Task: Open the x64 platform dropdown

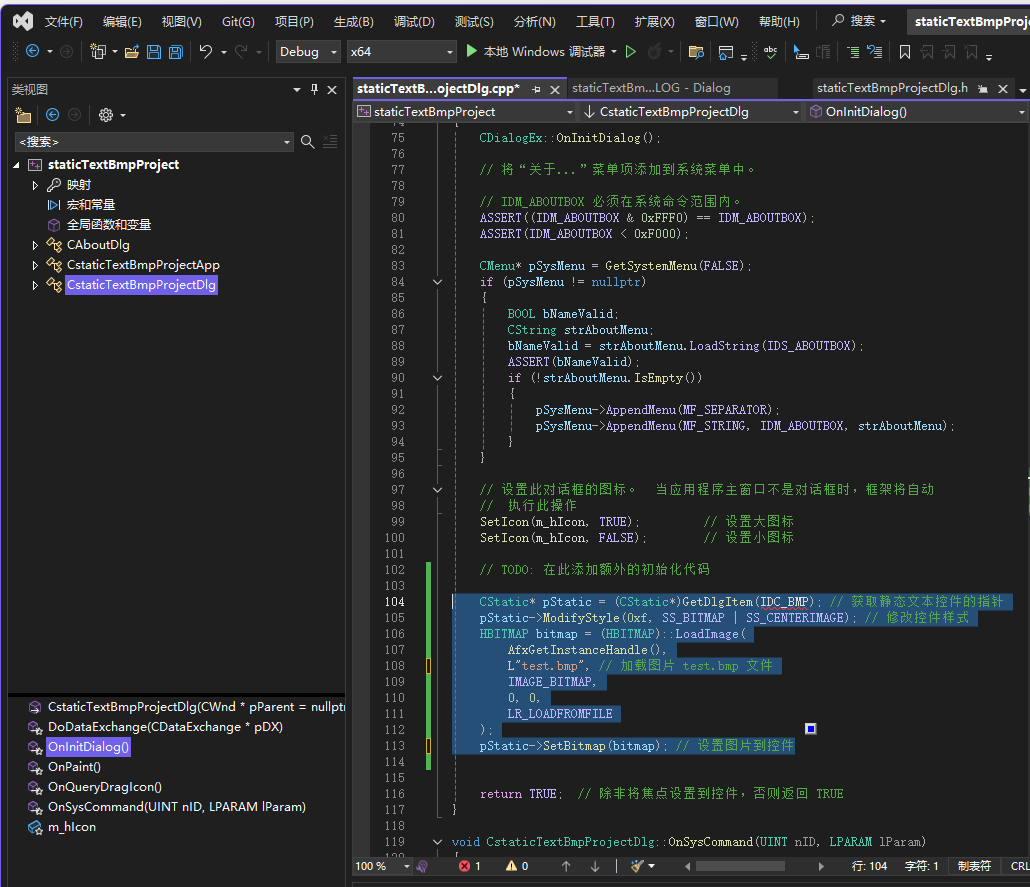Action: (x=401, y=52)
